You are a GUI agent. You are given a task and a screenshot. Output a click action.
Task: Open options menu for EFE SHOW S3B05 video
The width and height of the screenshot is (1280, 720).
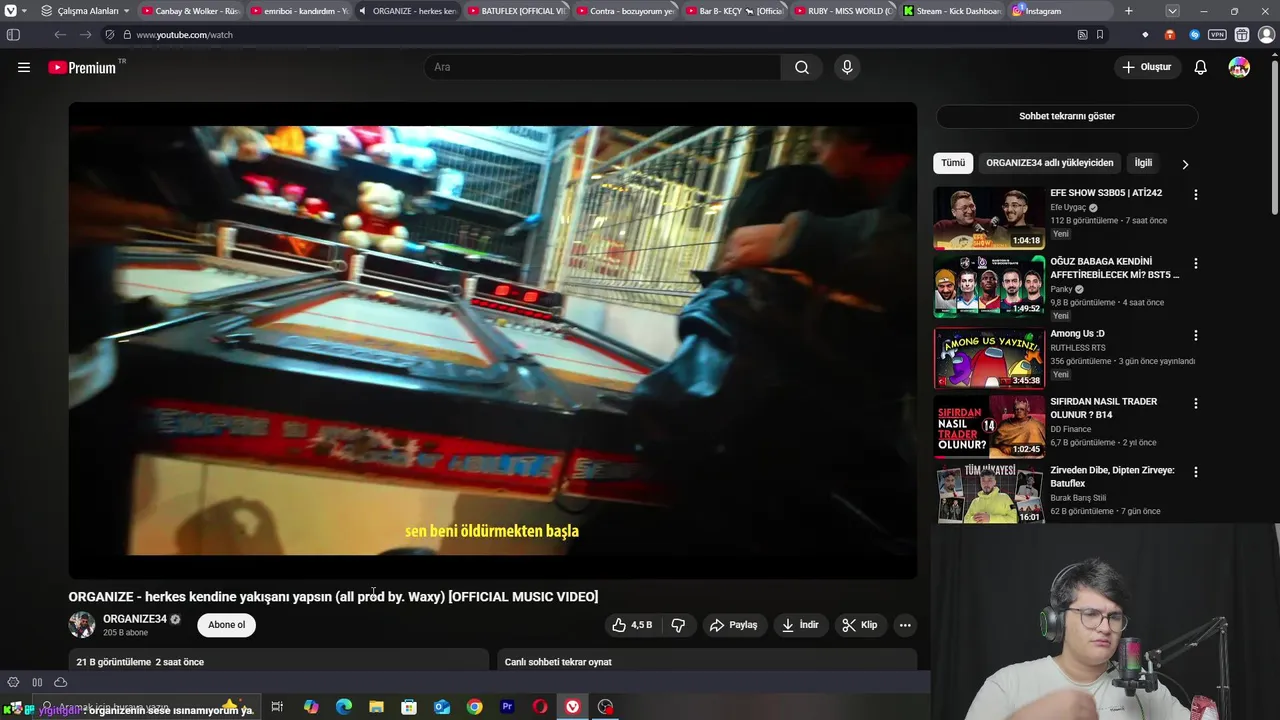pyautogui.click(x=1195, y=195)
